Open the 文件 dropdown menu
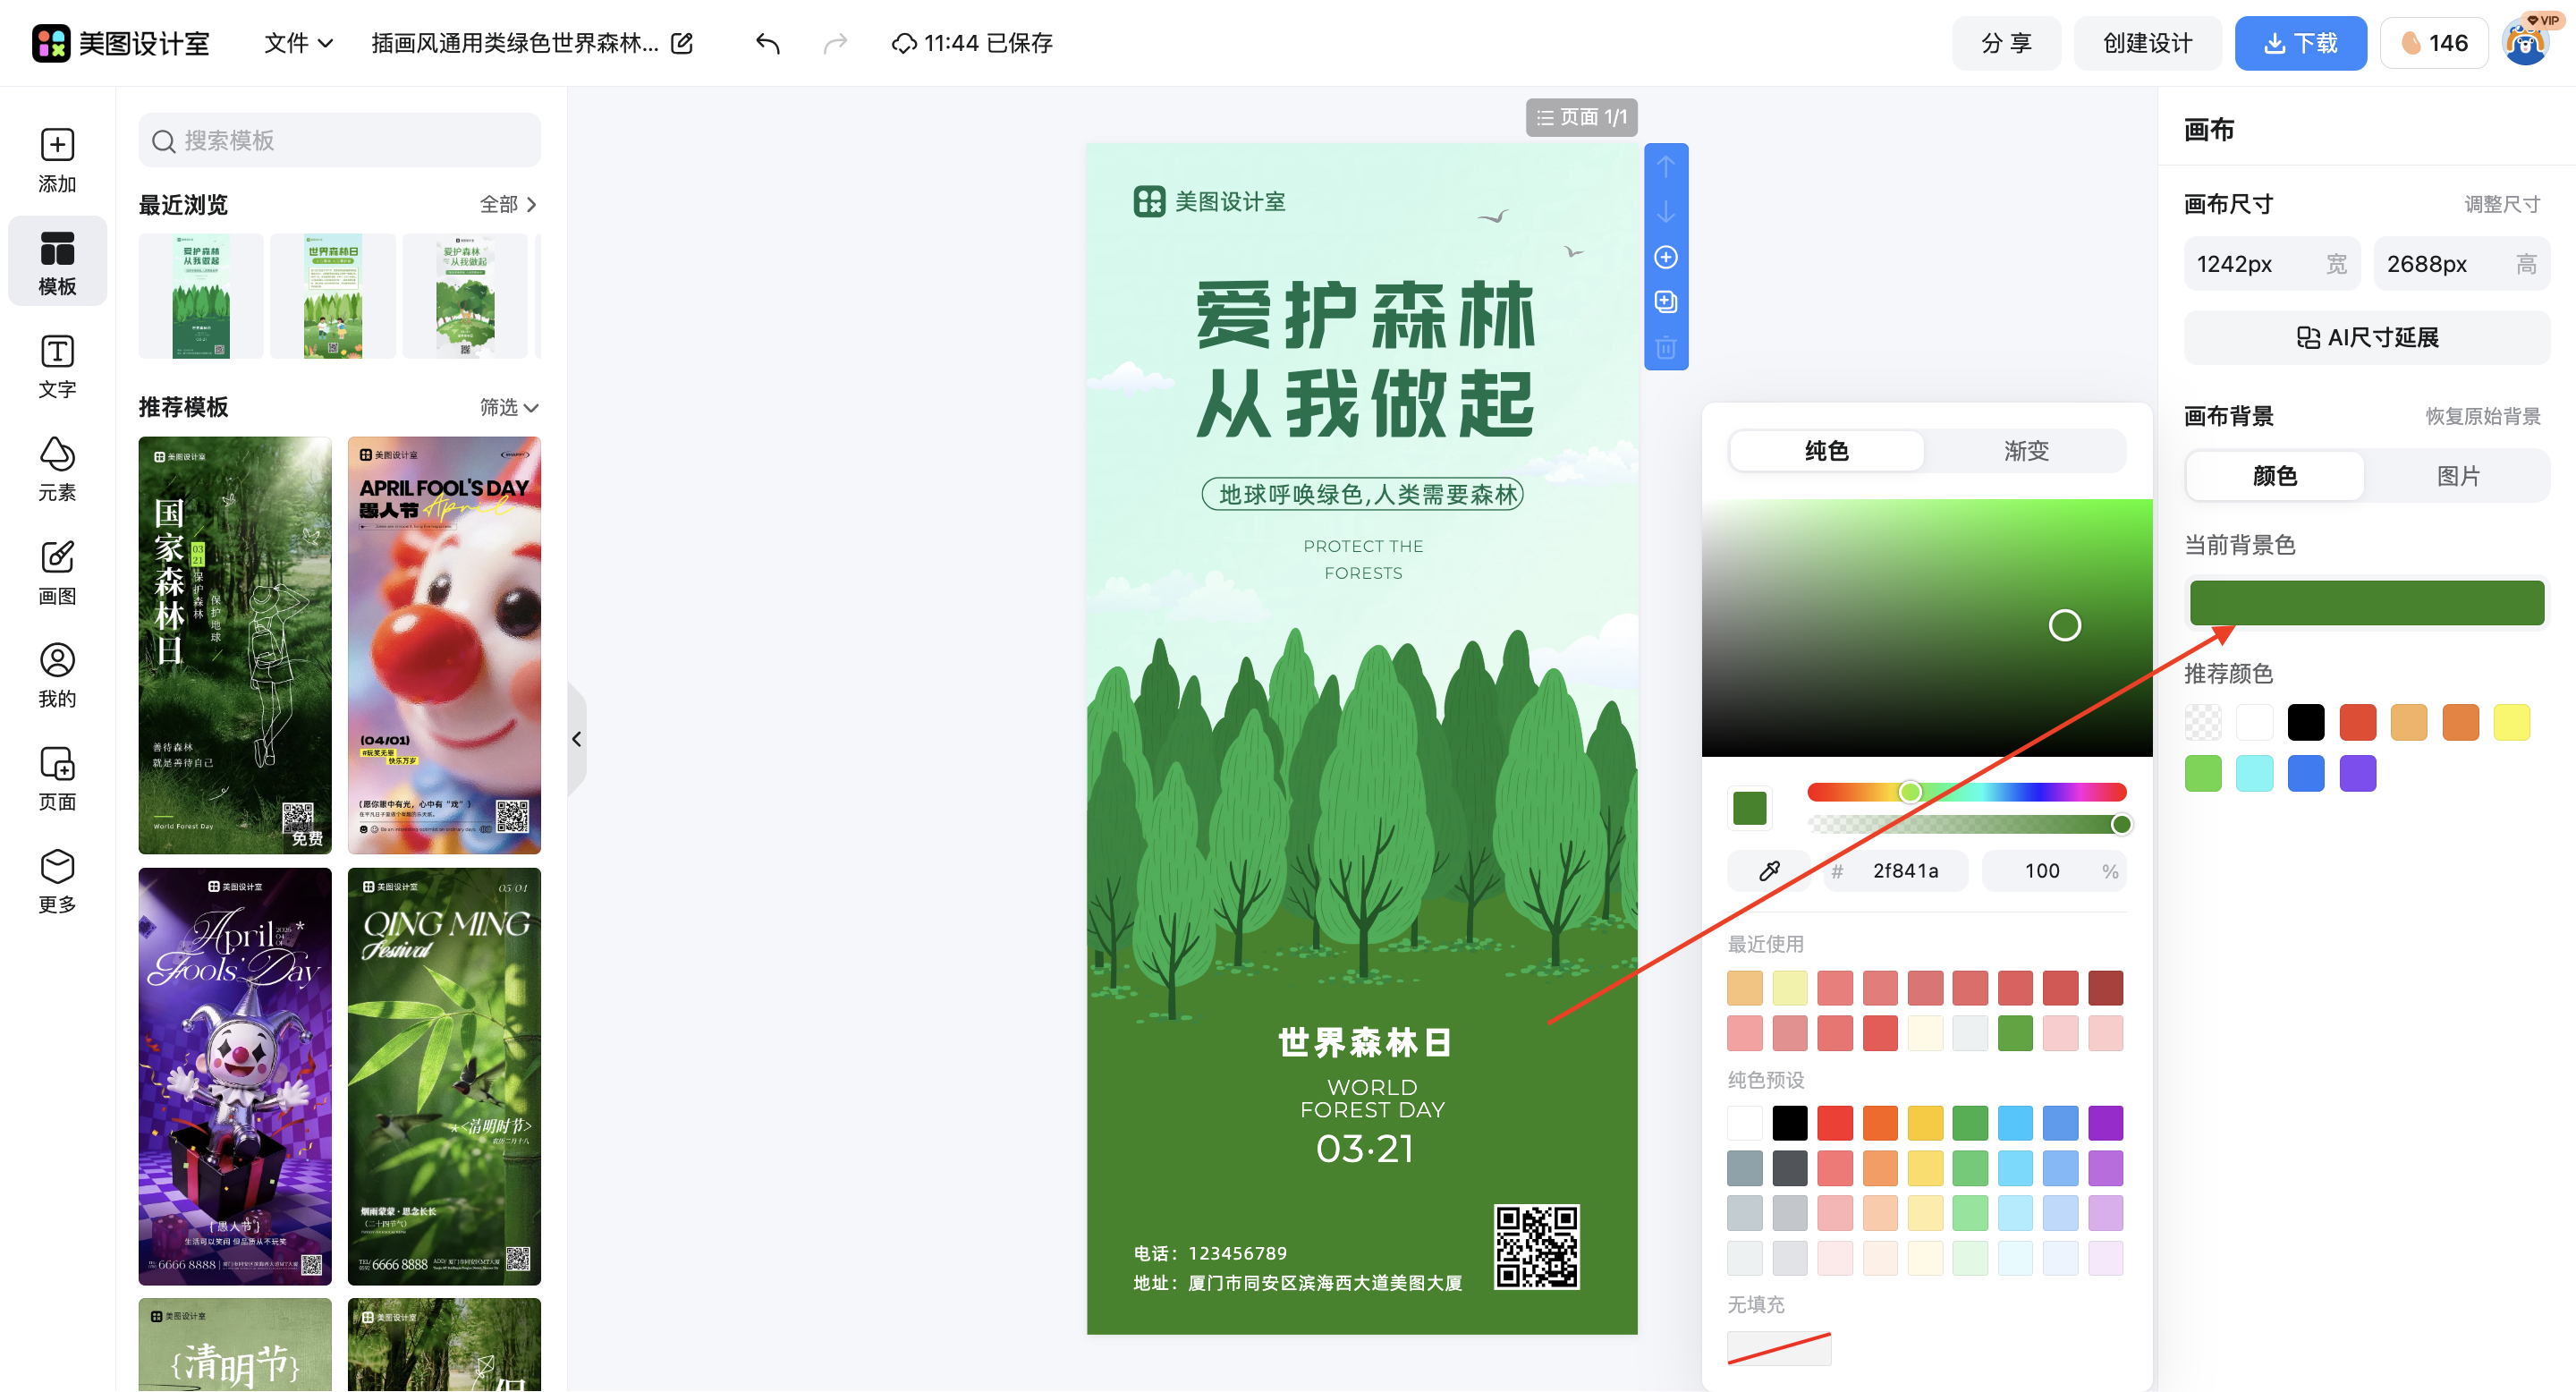This screenshot has height=1392, width=2576. click(296, 43)
